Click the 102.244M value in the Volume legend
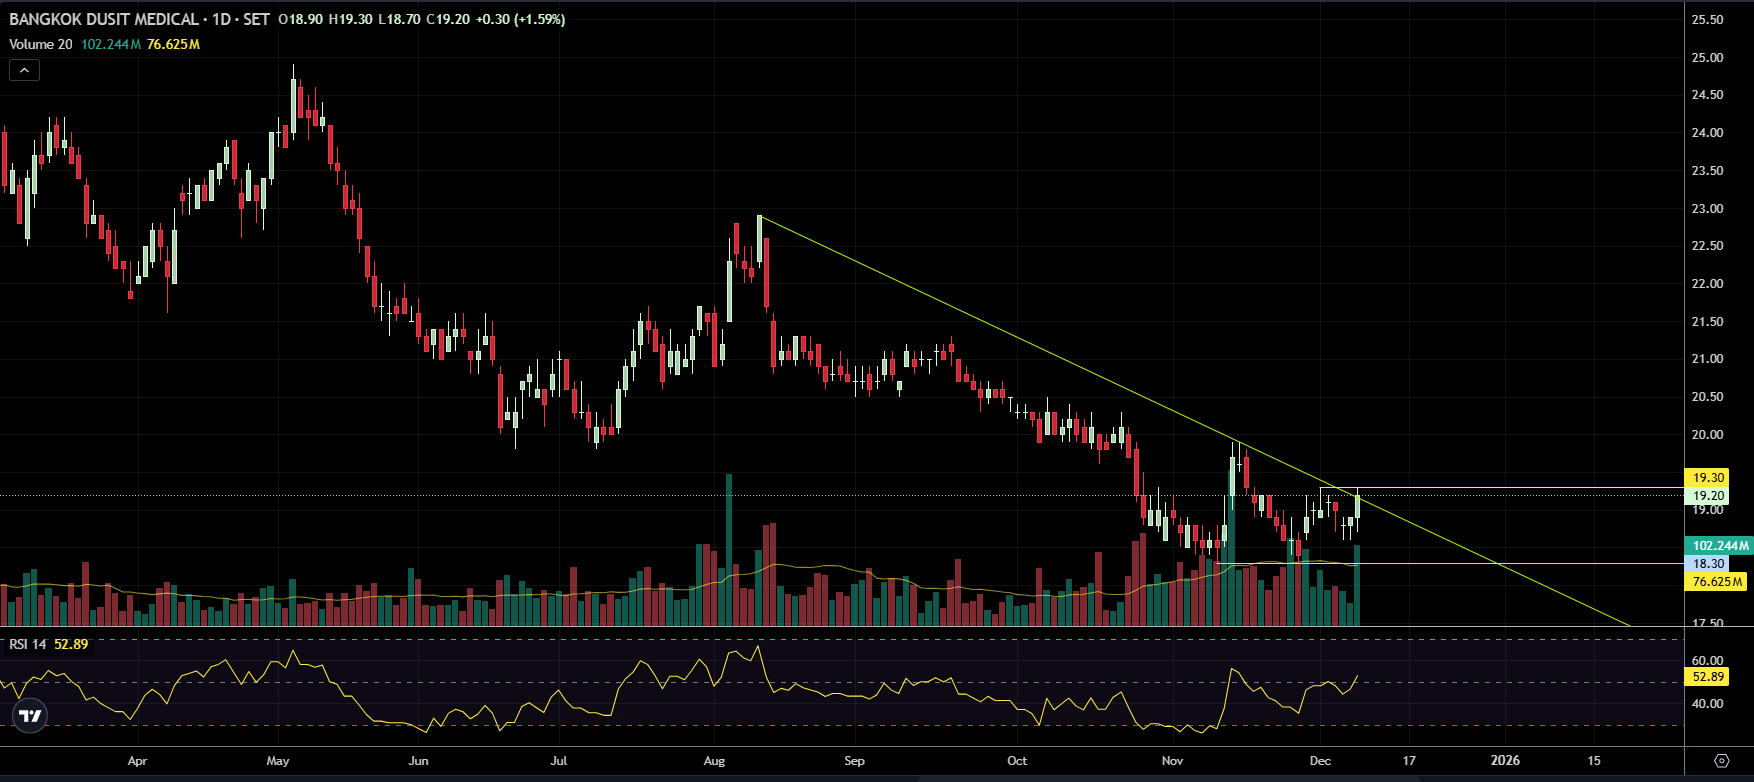Image resolution: width=1754 pixels, height=782 pixels. click(111, 44)
